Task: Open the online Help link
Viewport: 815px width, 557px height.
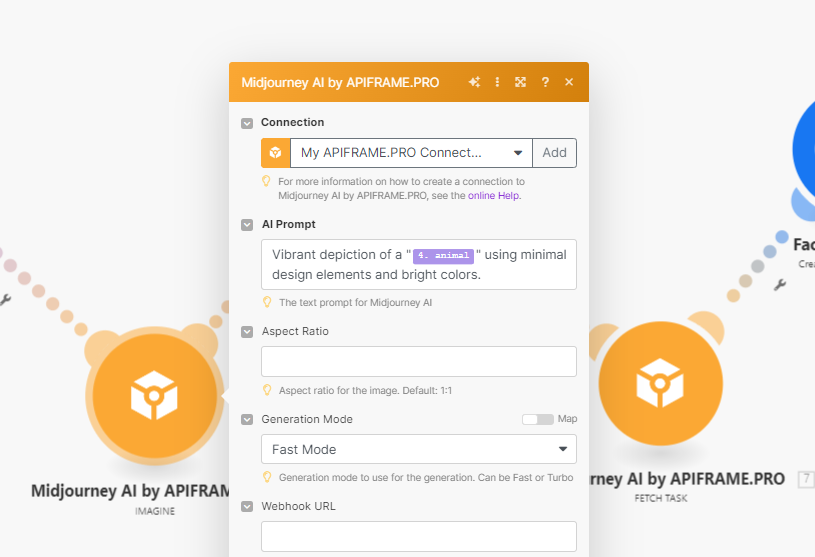Action: coord(493,196)
